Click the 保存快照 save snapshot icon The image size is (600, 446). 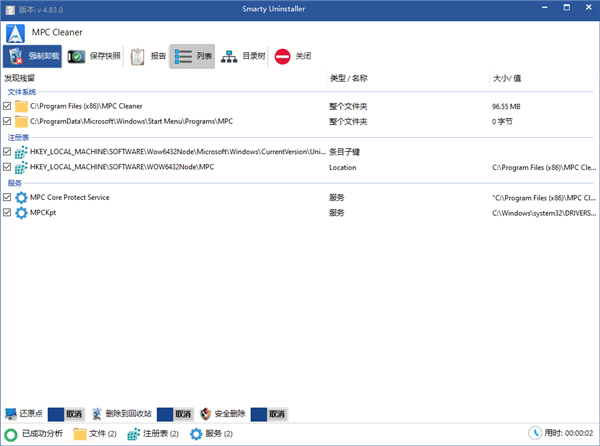point(77,57)
